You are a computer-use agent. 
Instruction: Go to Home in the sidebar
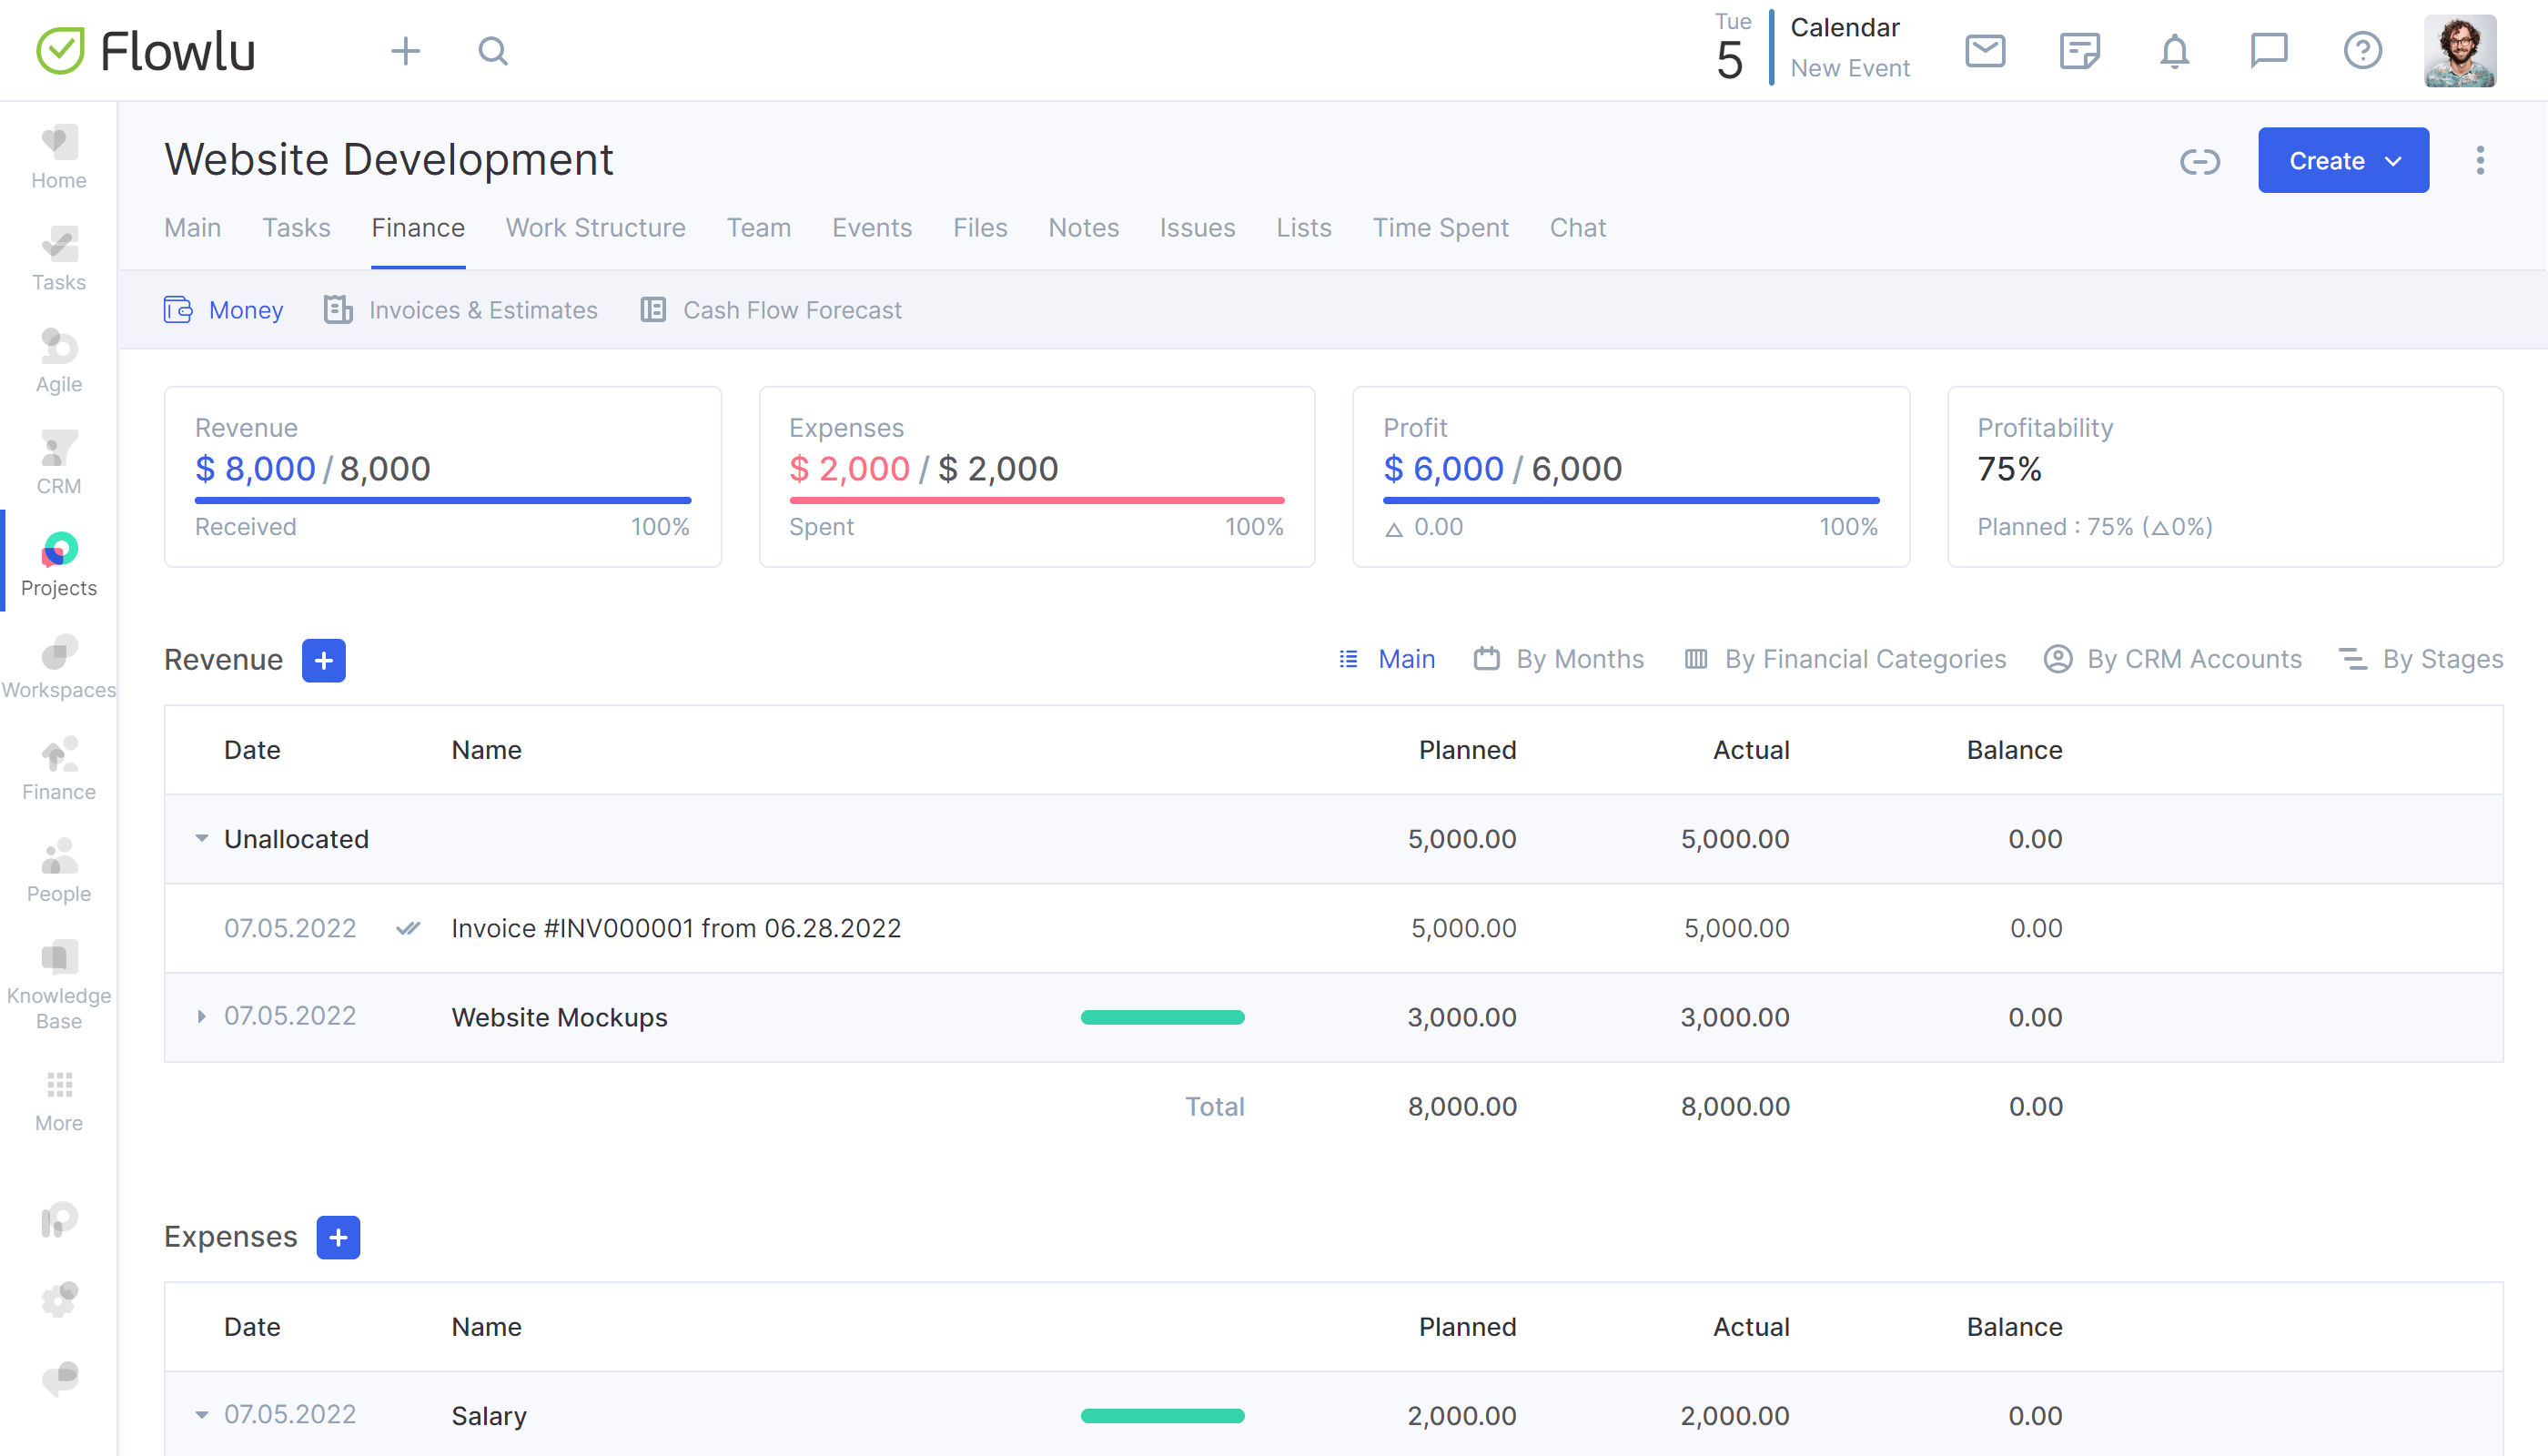click(59, 157)
